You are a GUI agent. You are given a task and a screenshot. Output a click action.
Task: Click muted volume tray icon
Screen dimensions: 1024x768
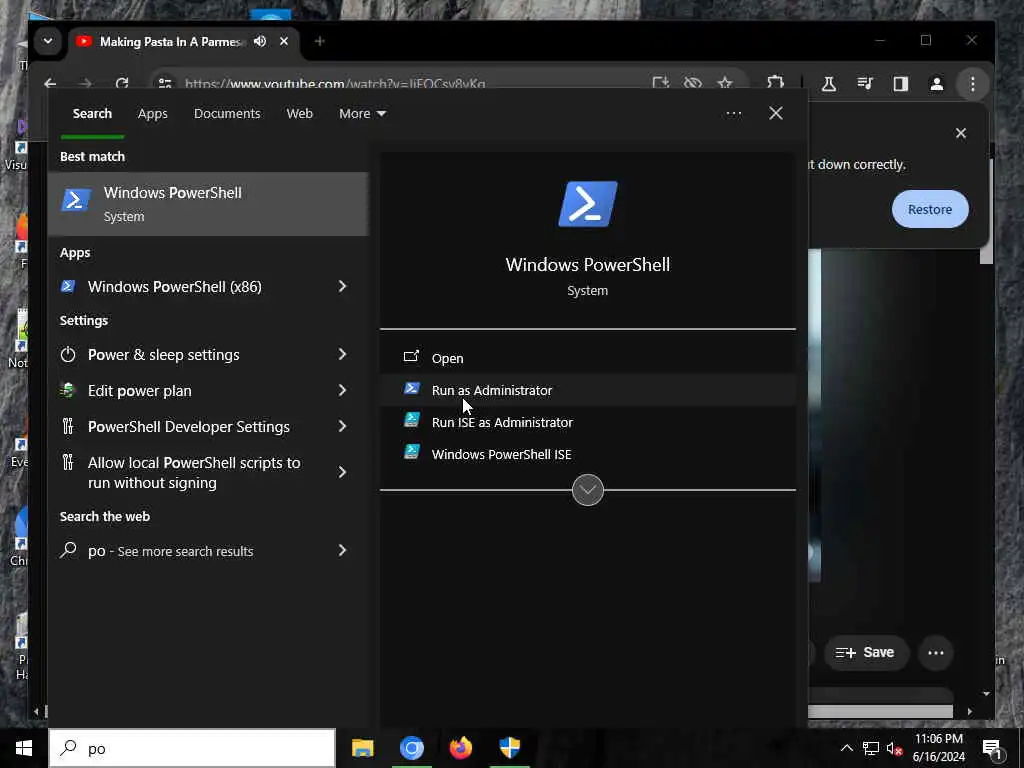coord(894,748)
